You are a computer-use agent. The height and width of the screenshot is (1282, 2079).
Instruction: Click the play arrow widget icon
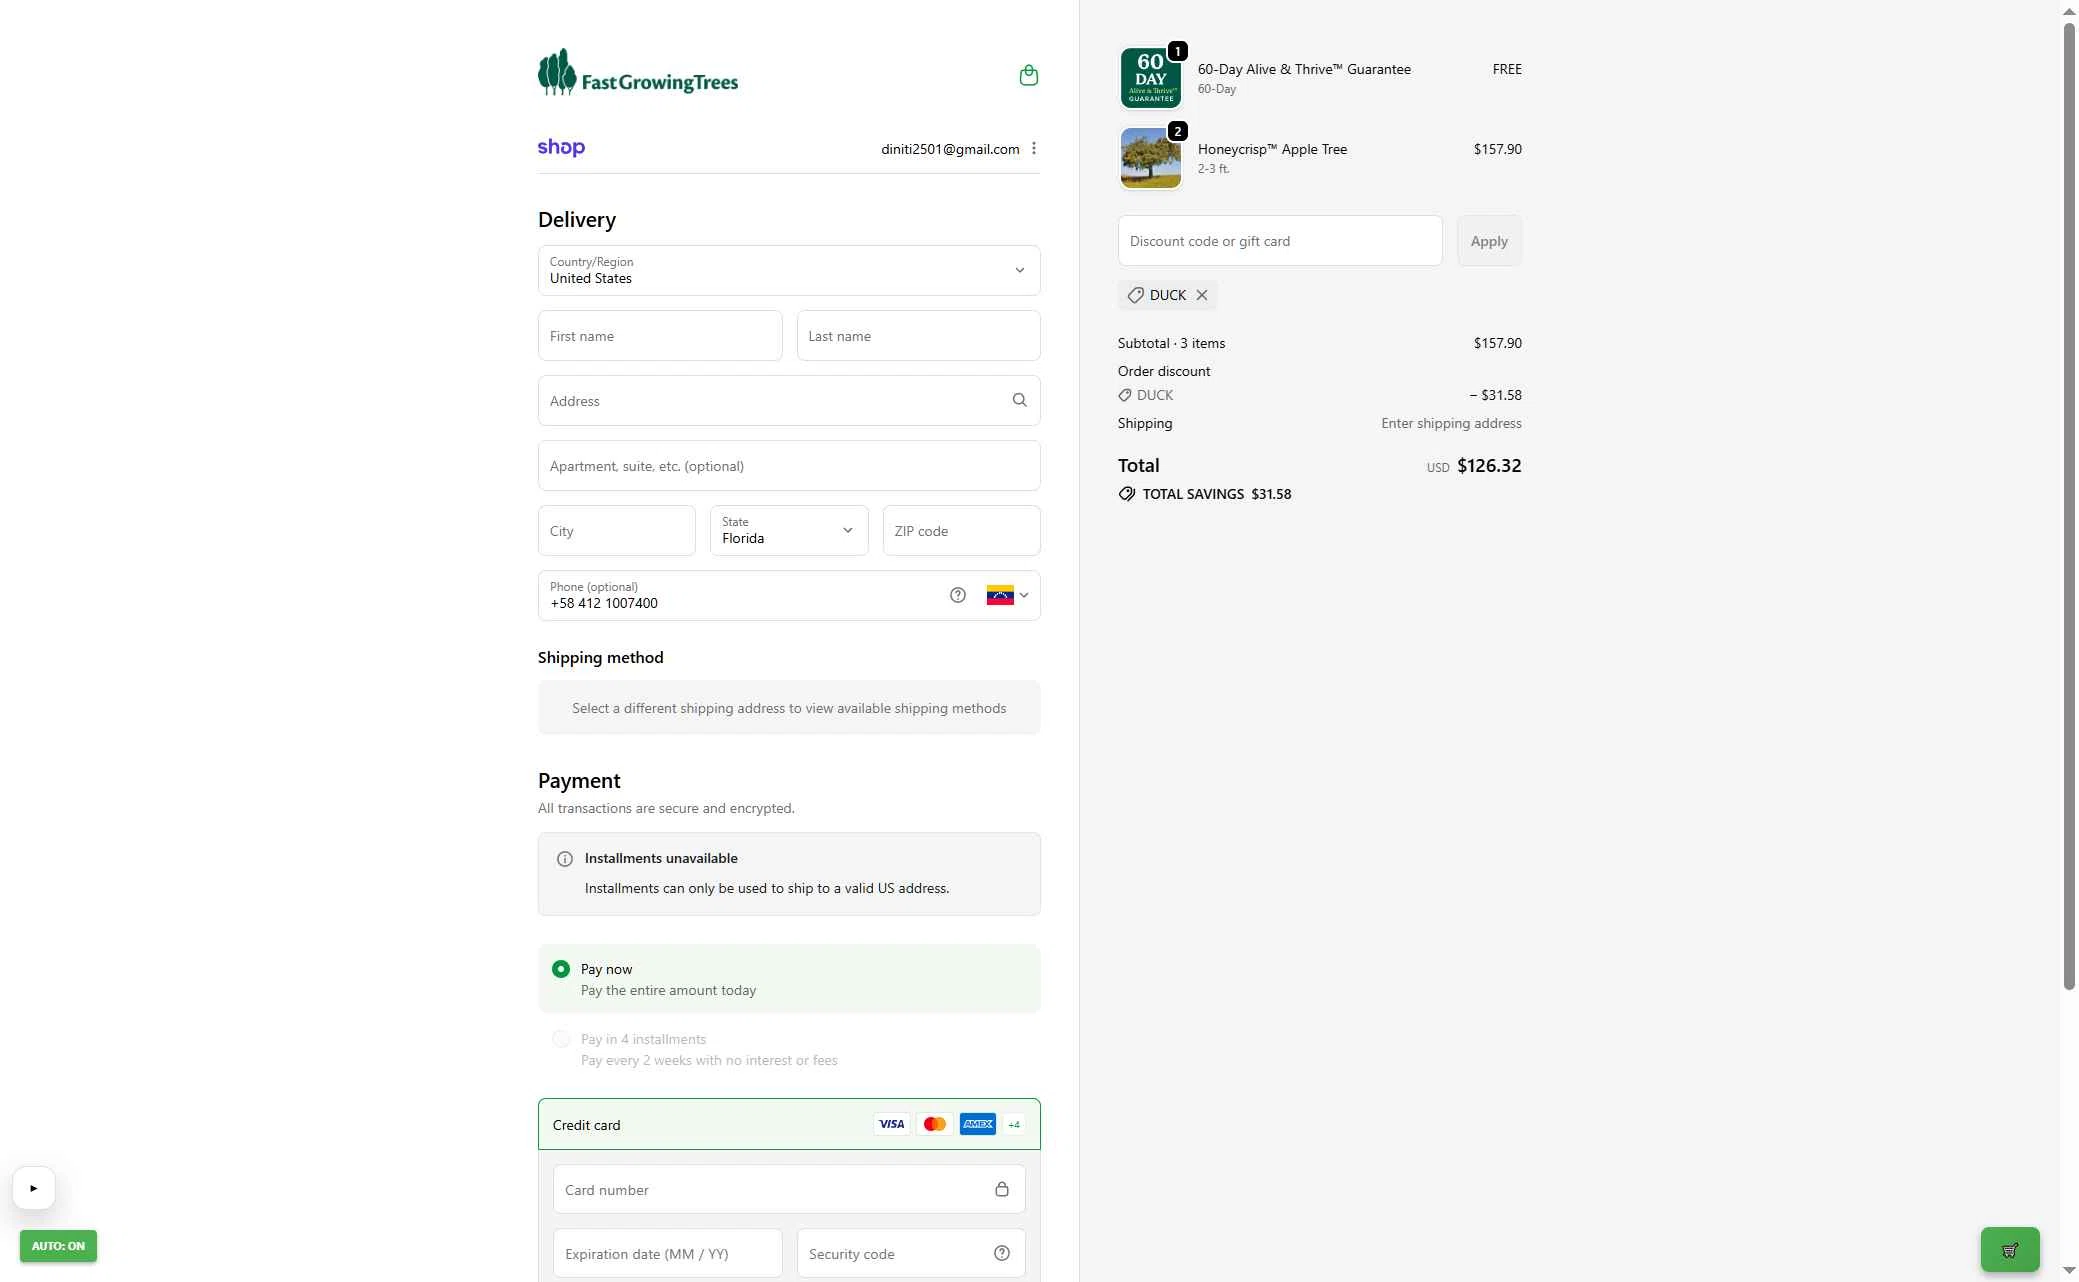click(34, 1189)
